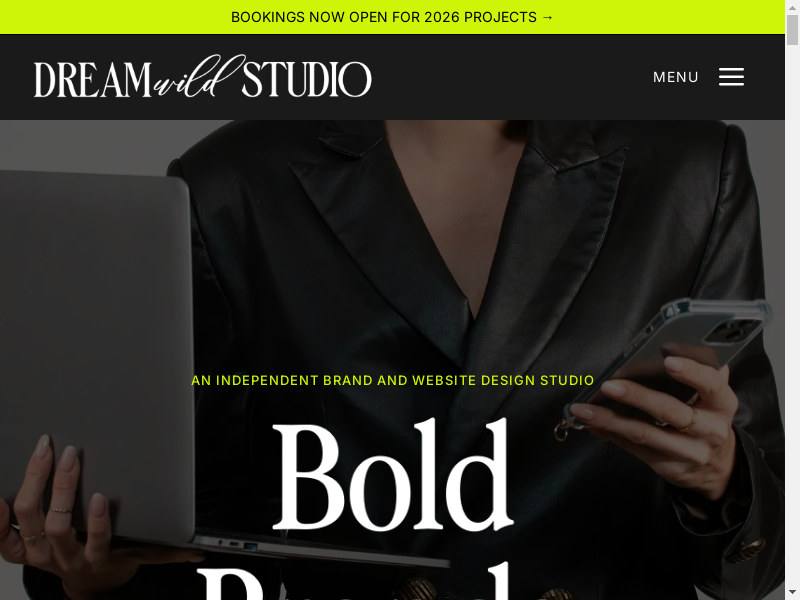The height and width of the screenshot is (600, 800).
Task: Click the arrow in the bookings banner
Action: click(x=547, y=17)
